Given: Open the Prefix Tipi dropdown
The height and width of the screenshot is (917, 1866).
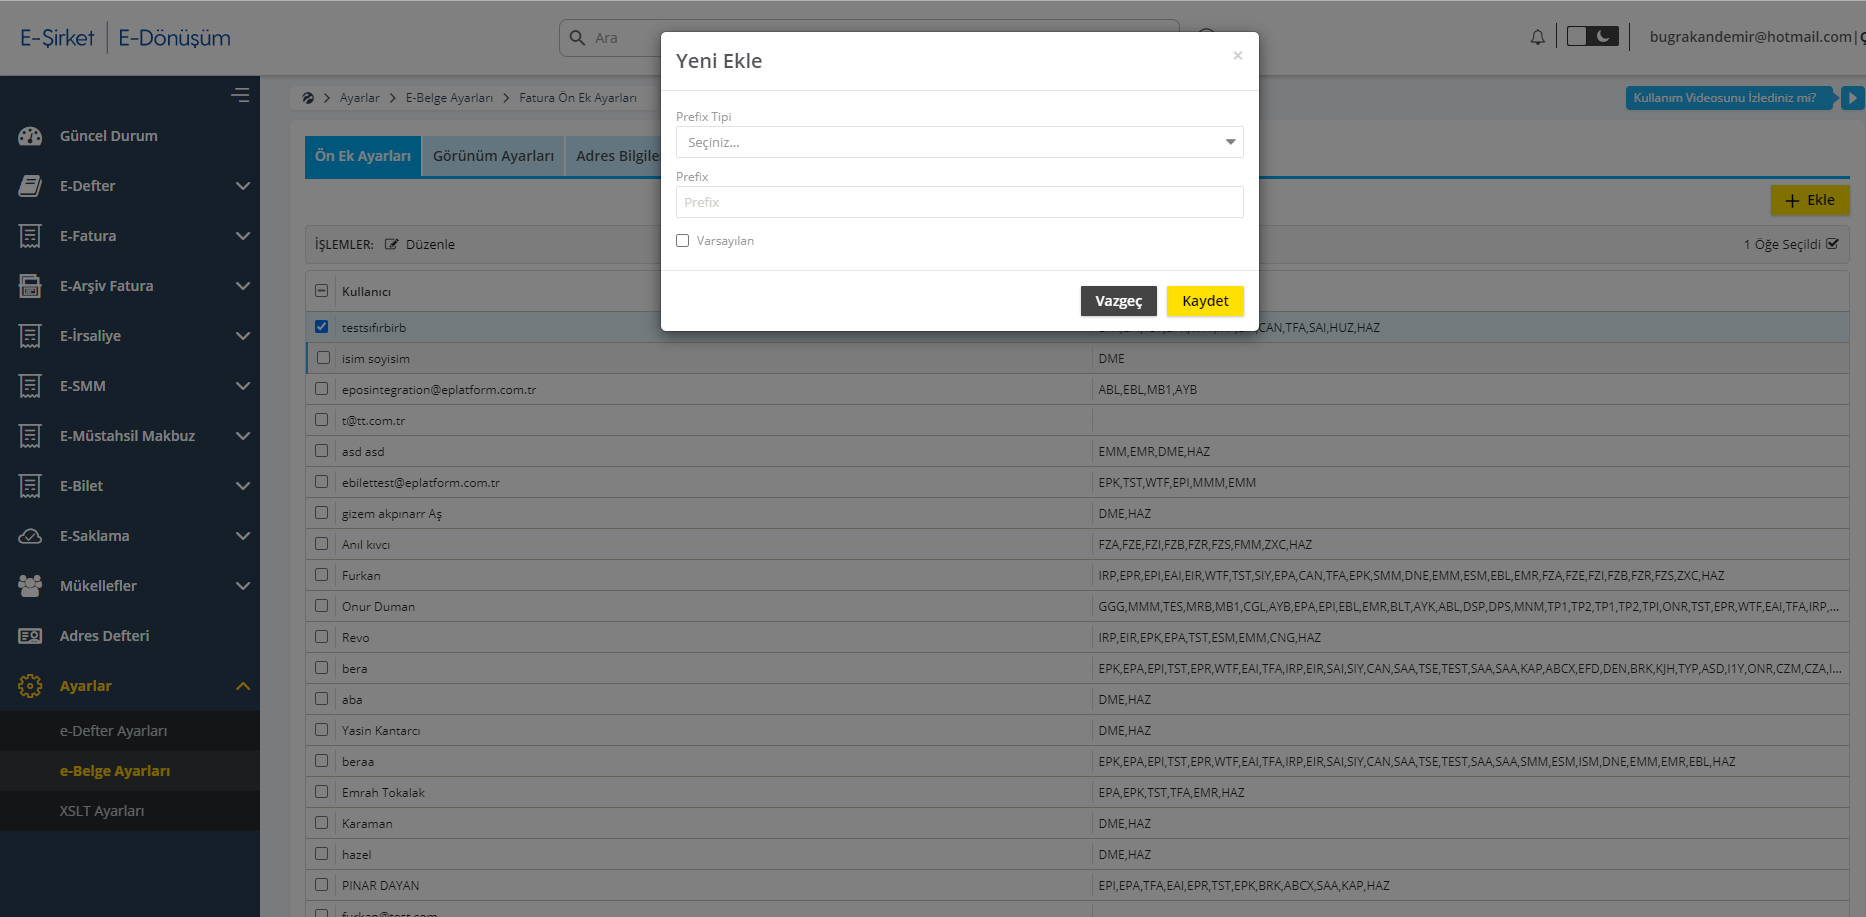Looking at the screenshot, I should (x=959, y=142).
